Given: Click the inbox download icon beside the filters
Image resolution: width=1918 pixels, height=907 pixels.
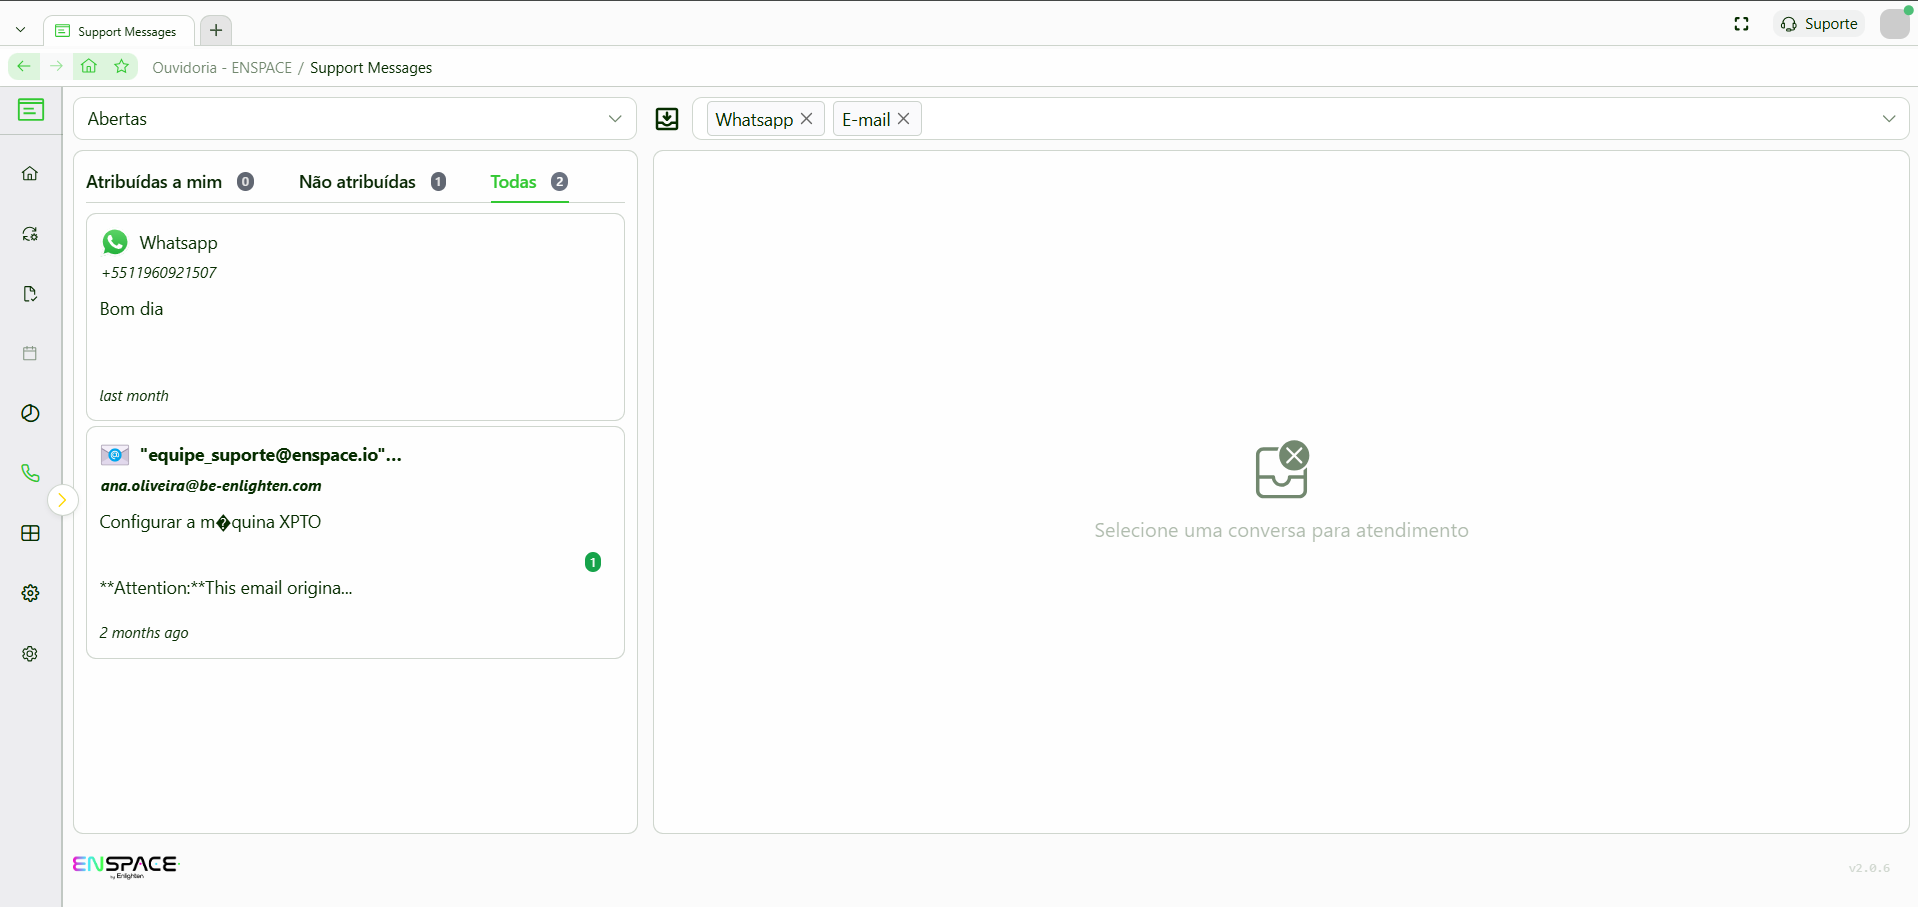Looking at the screenshot, I should (x=667, y=119).
